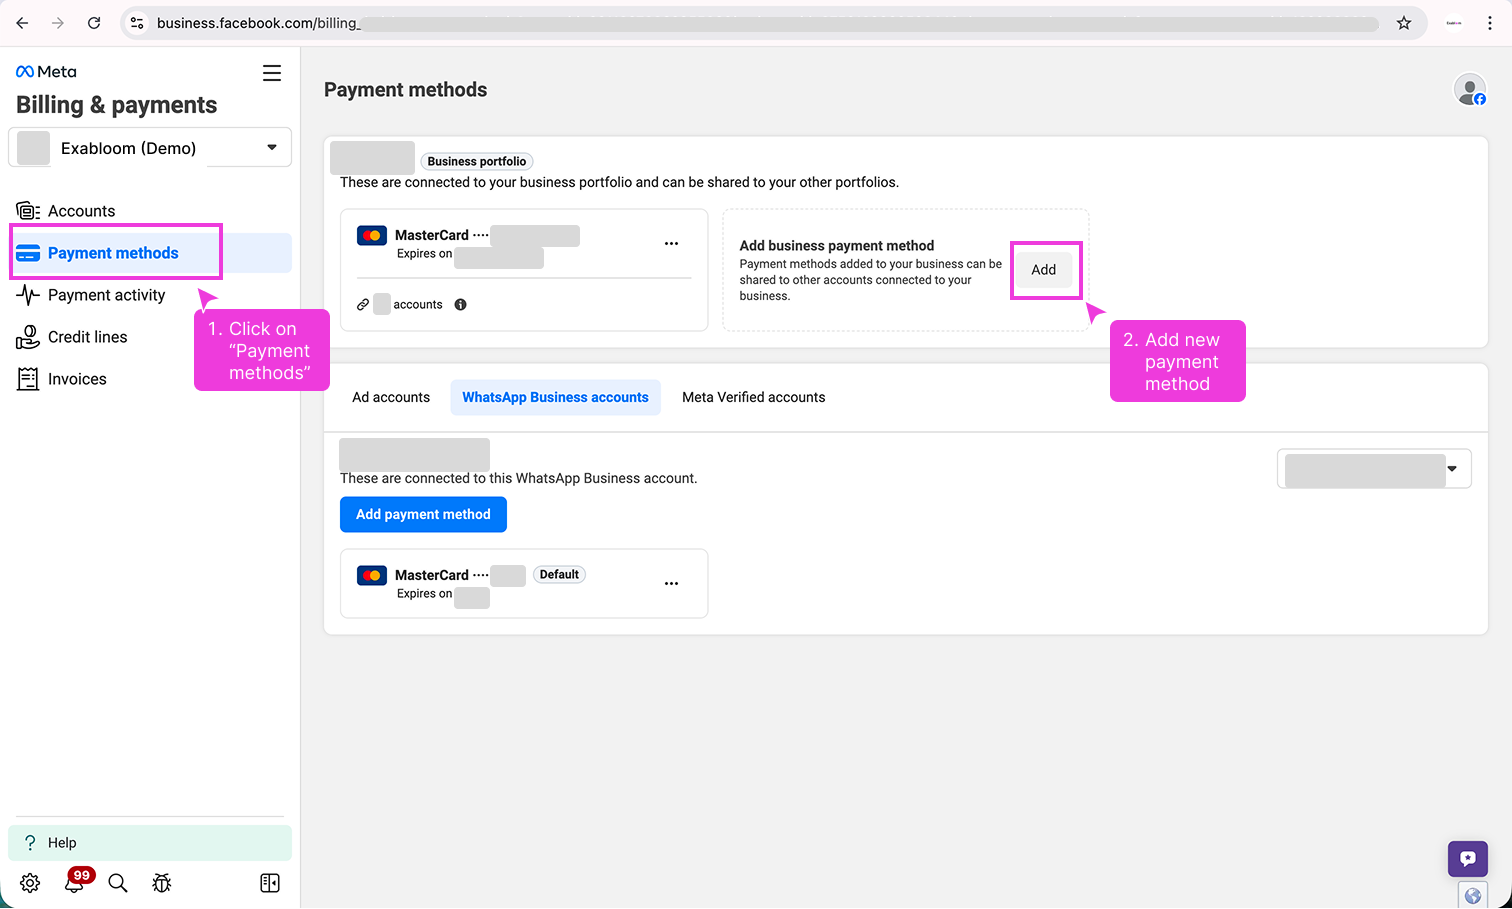
Task: Open the Chrome three-dot menu
Action: coord(1490,23)
